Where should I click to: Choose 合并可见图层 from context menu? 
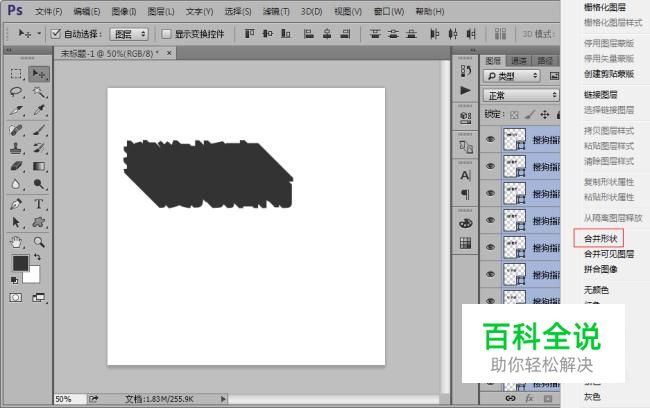click(x=609, y=254)
